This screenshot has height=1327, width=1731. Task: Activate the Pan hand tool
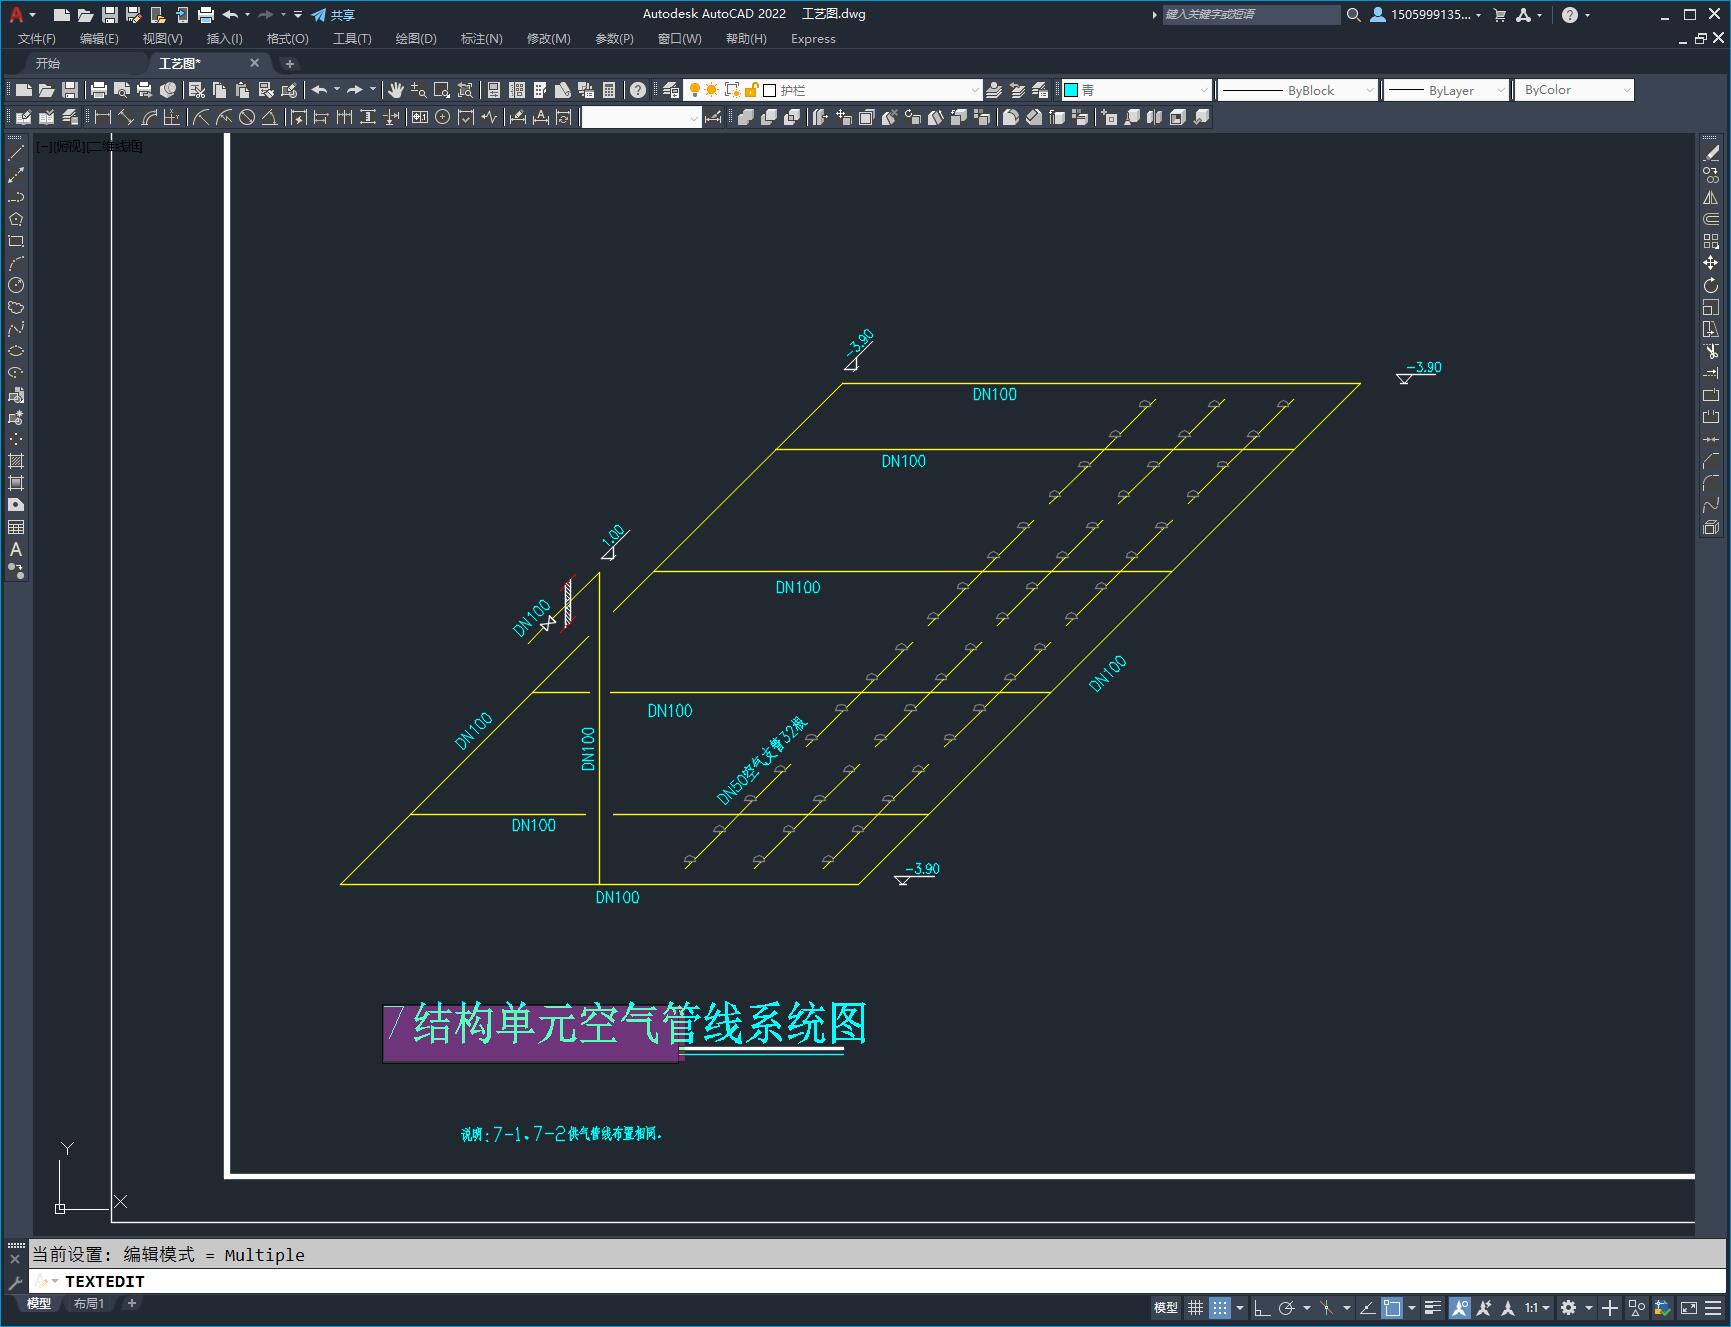(x=396, y=90)
